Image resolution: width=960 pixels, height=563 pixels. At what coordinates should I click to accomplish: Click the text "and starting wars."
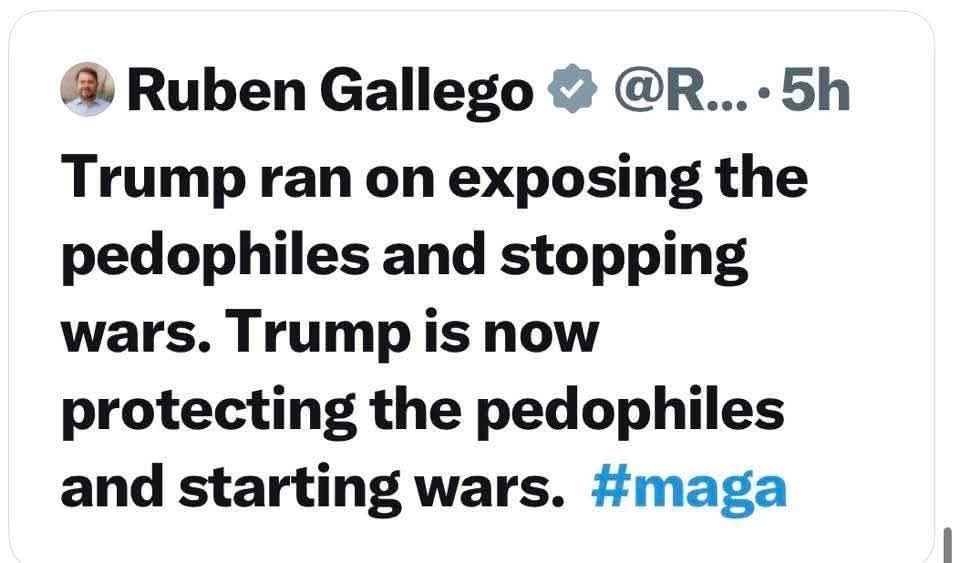312,488
